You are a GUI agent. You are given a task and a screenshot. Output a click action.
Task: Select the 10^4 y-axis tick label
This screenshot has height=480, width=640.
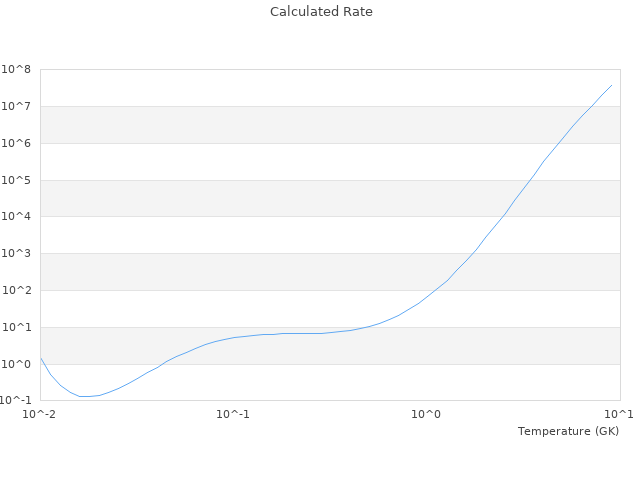17,217
